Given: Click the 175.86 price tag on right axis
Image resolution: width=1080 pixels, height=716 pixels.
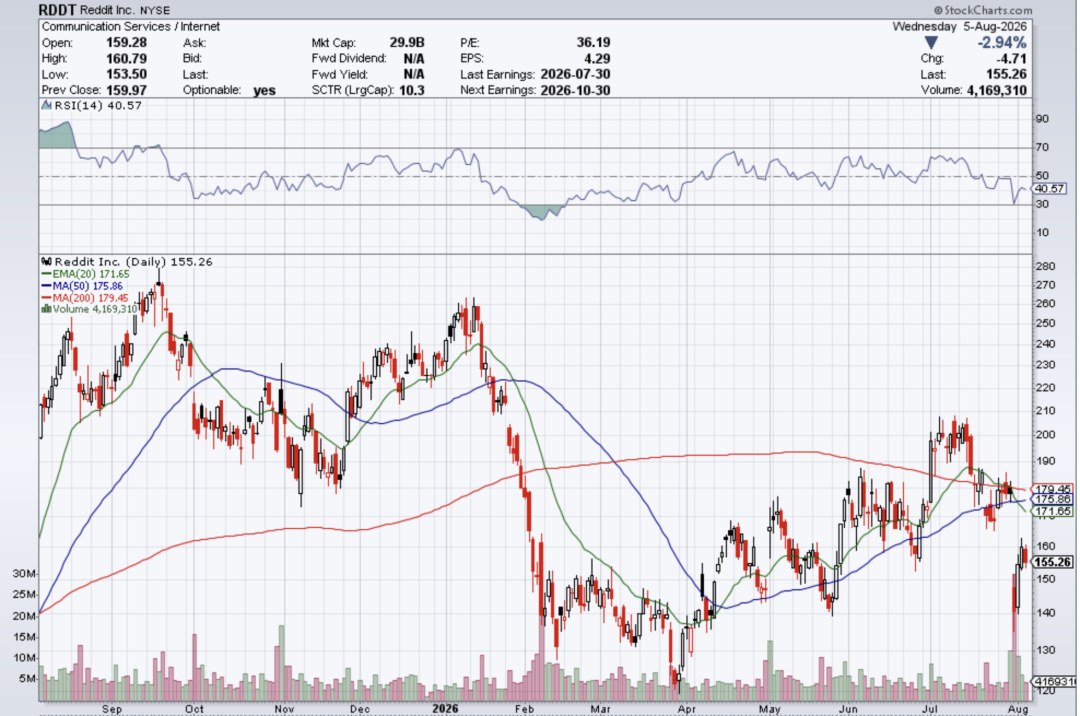Looking at the screenshot, I should click(x=1053, y=499).
